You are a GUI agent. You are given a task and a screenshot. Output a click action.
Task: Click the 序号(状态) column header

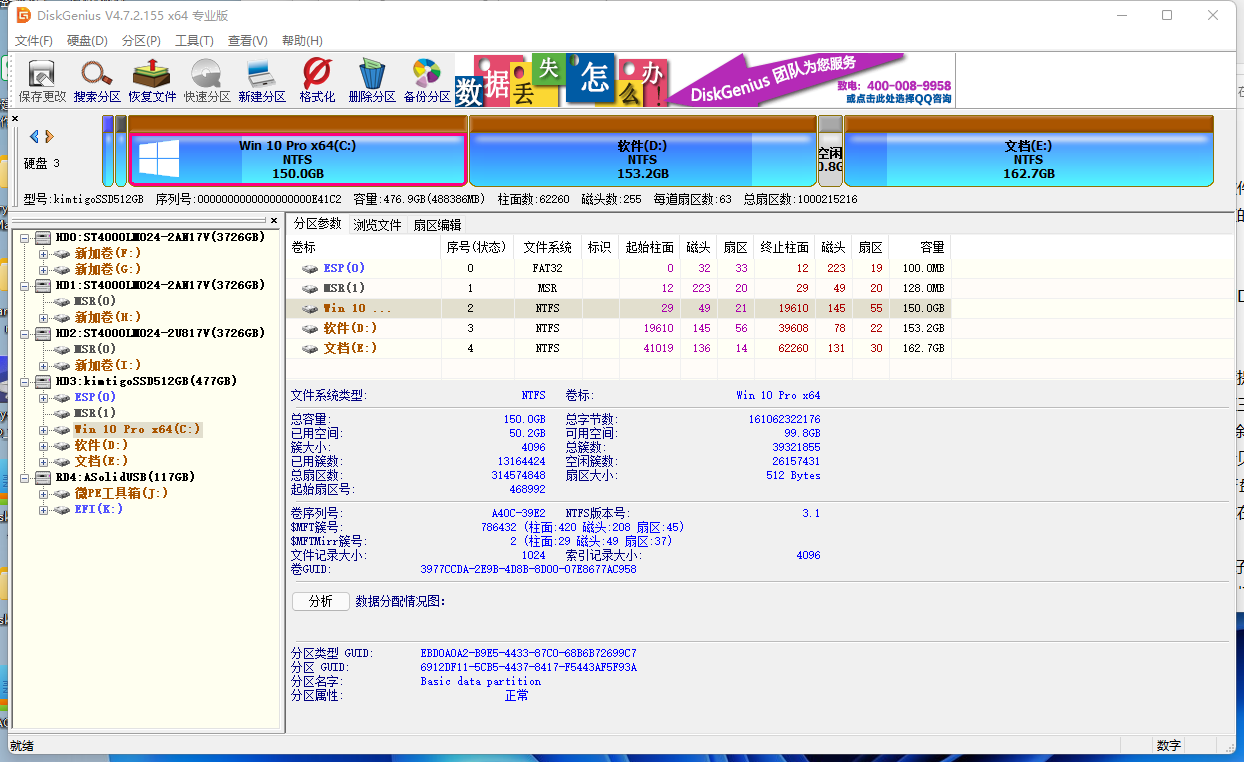477,247
